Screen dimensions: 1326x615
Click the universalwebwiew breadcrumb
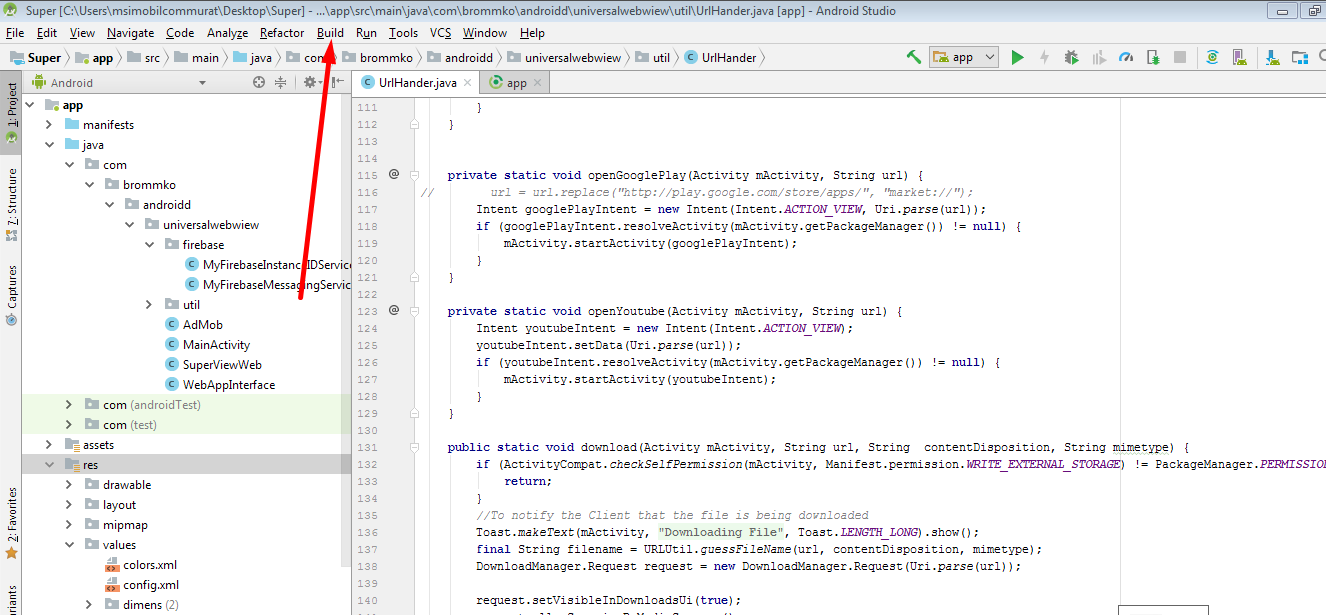point(563,58)
